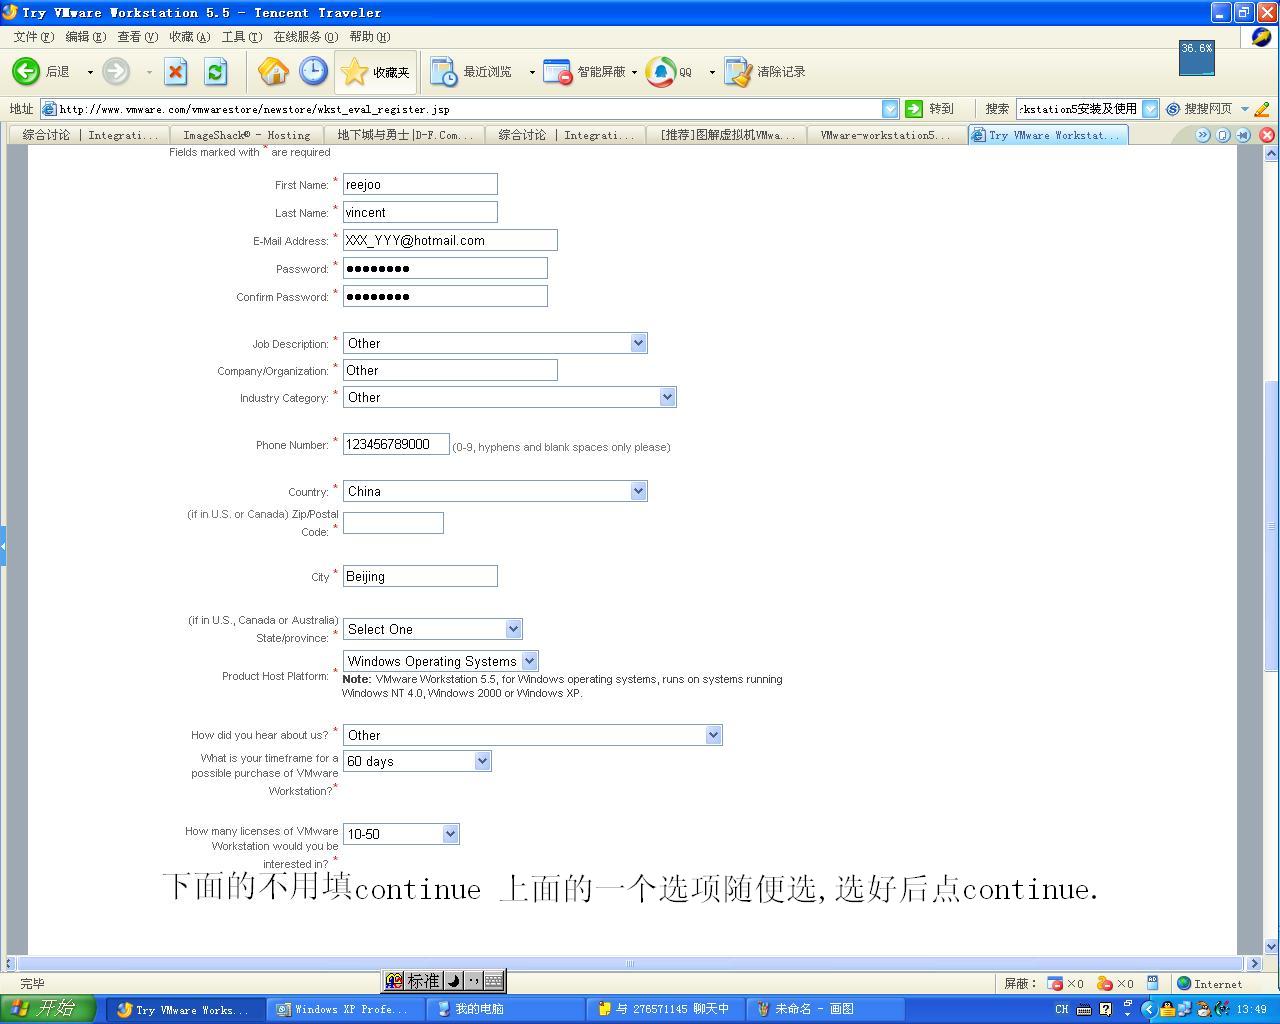Open the address bar history dropdown arrow

(890, 109)
